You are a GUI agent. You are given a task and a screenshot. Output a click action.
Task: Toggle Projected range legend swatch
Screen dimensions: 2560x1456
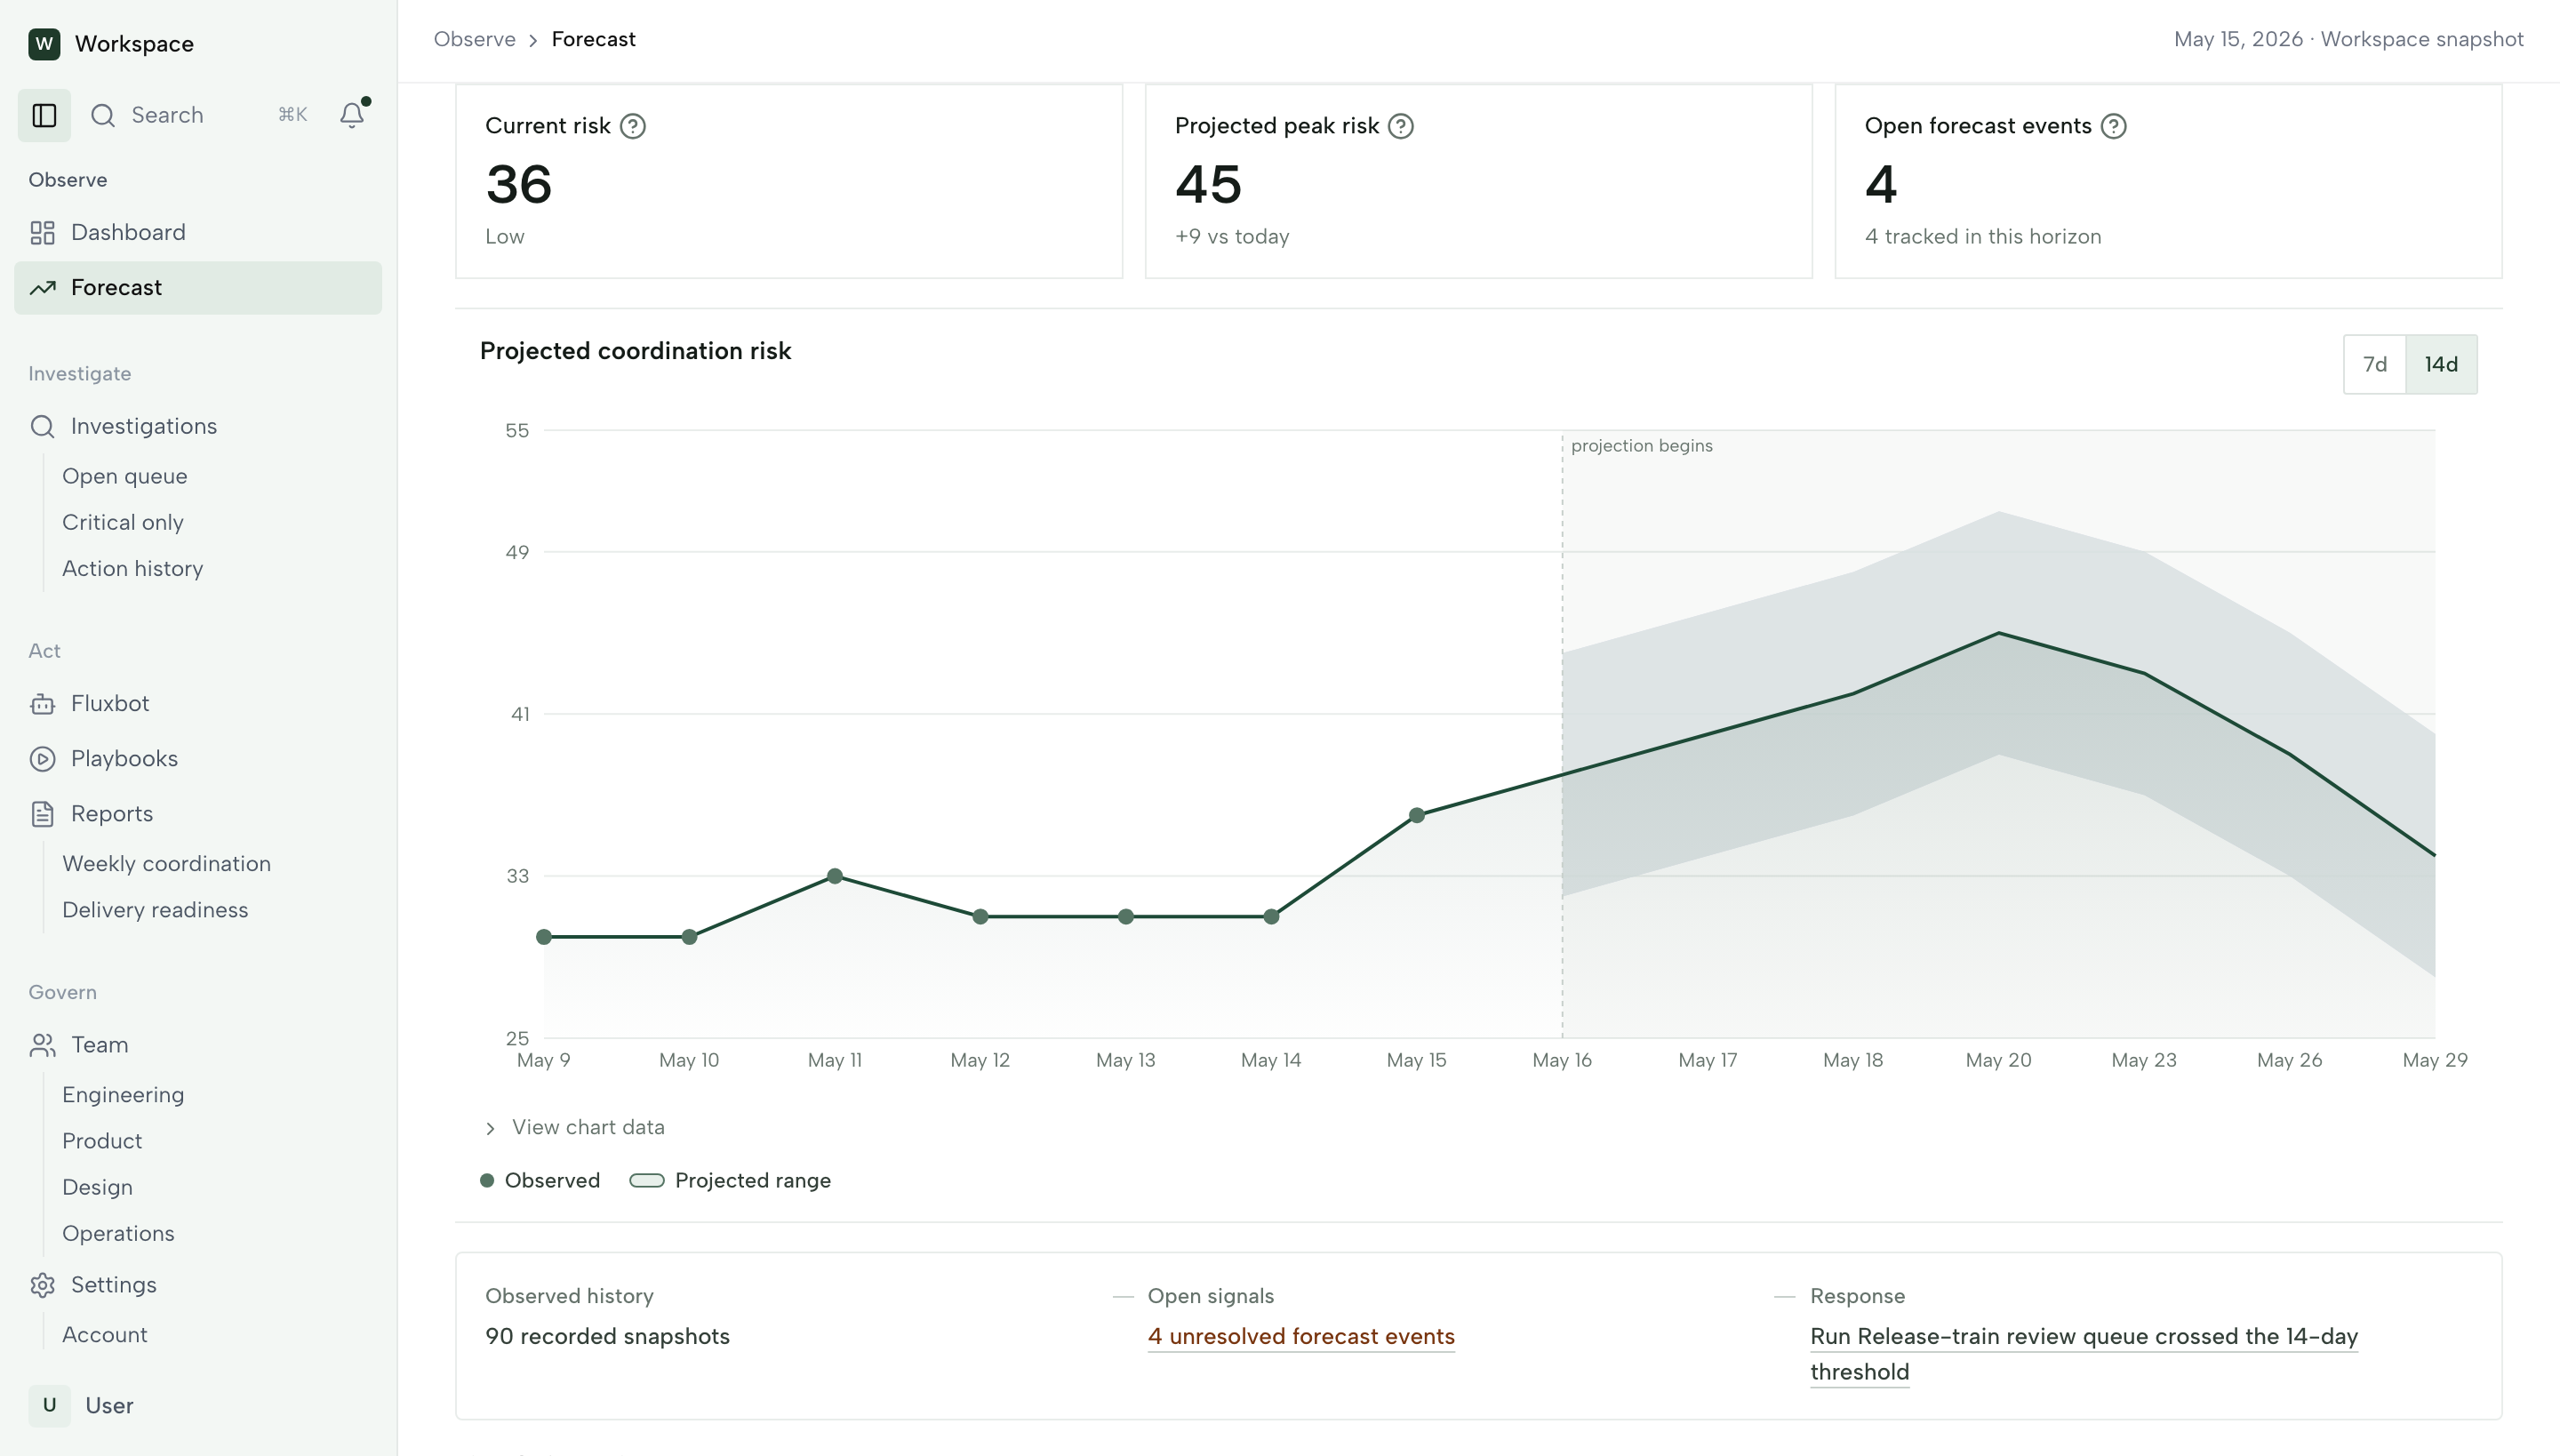point(647,1180)
